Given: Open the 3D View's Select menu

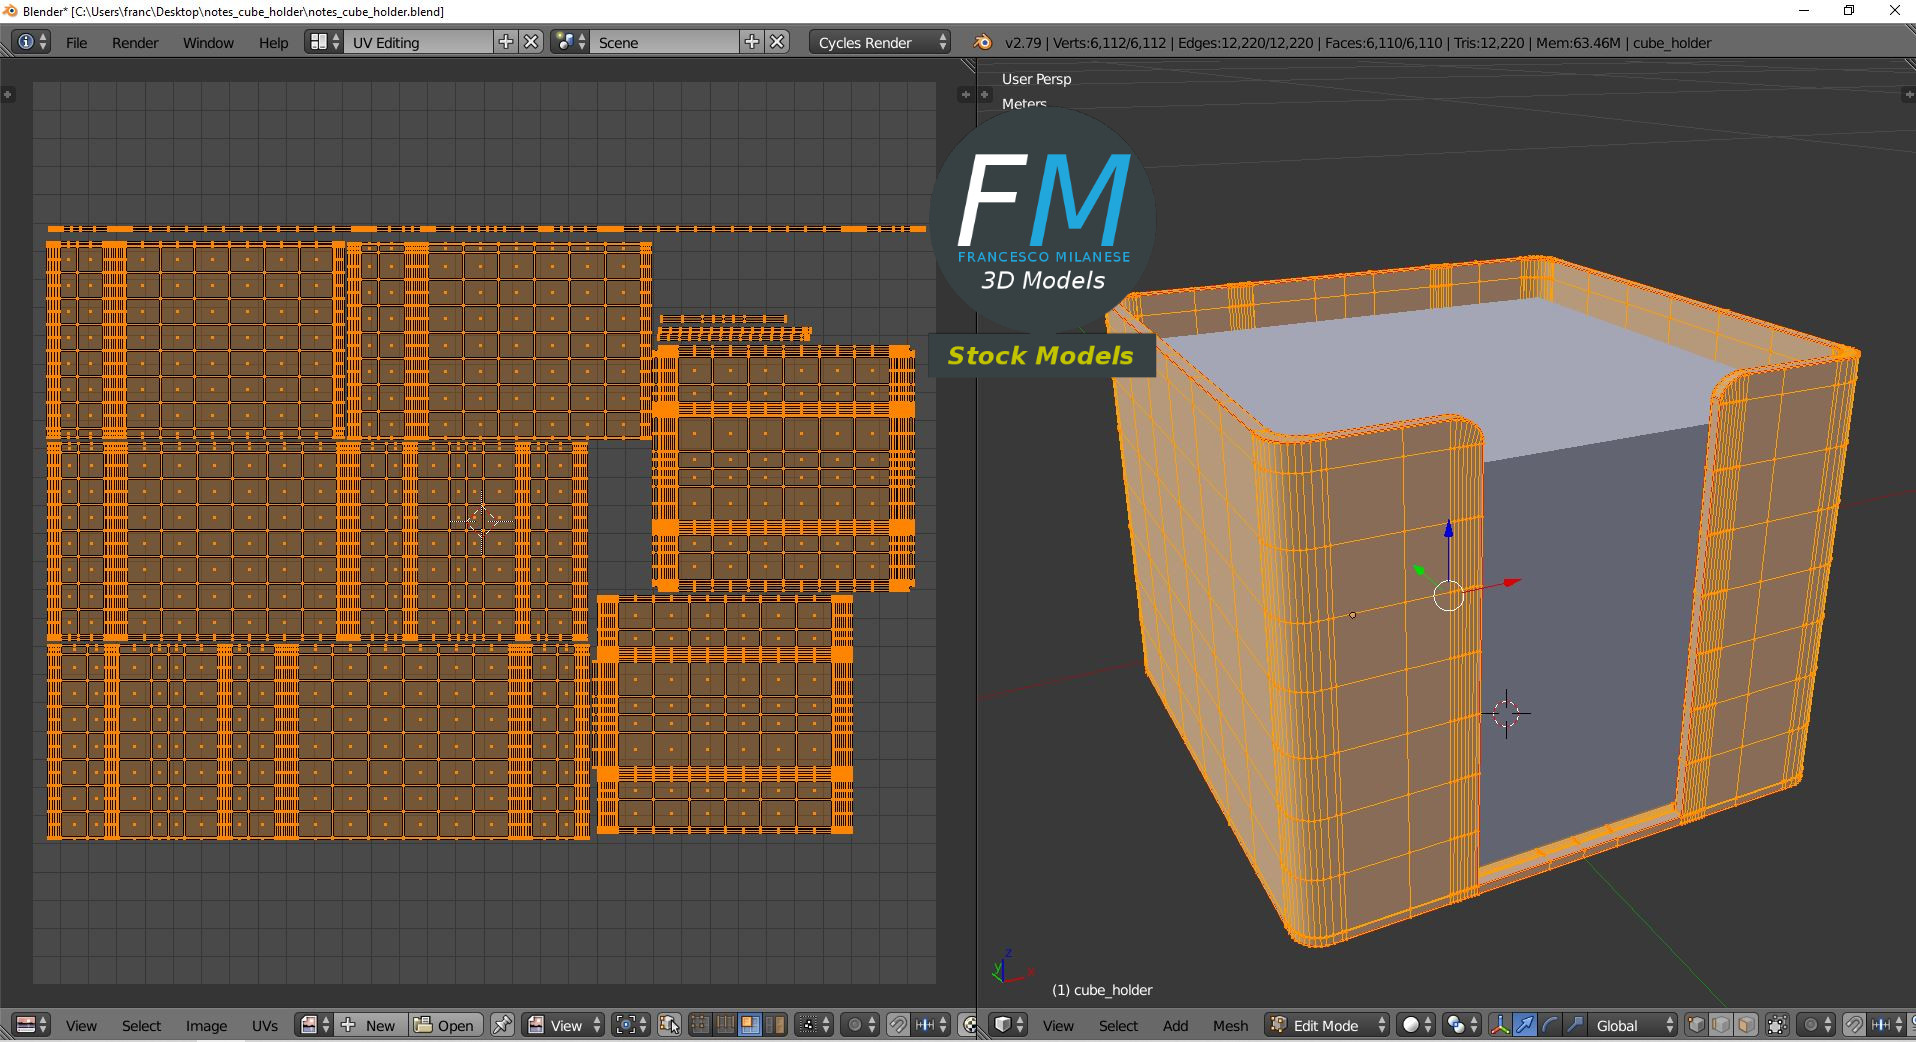Looking at the screenshot, I should point(1118,1026).
